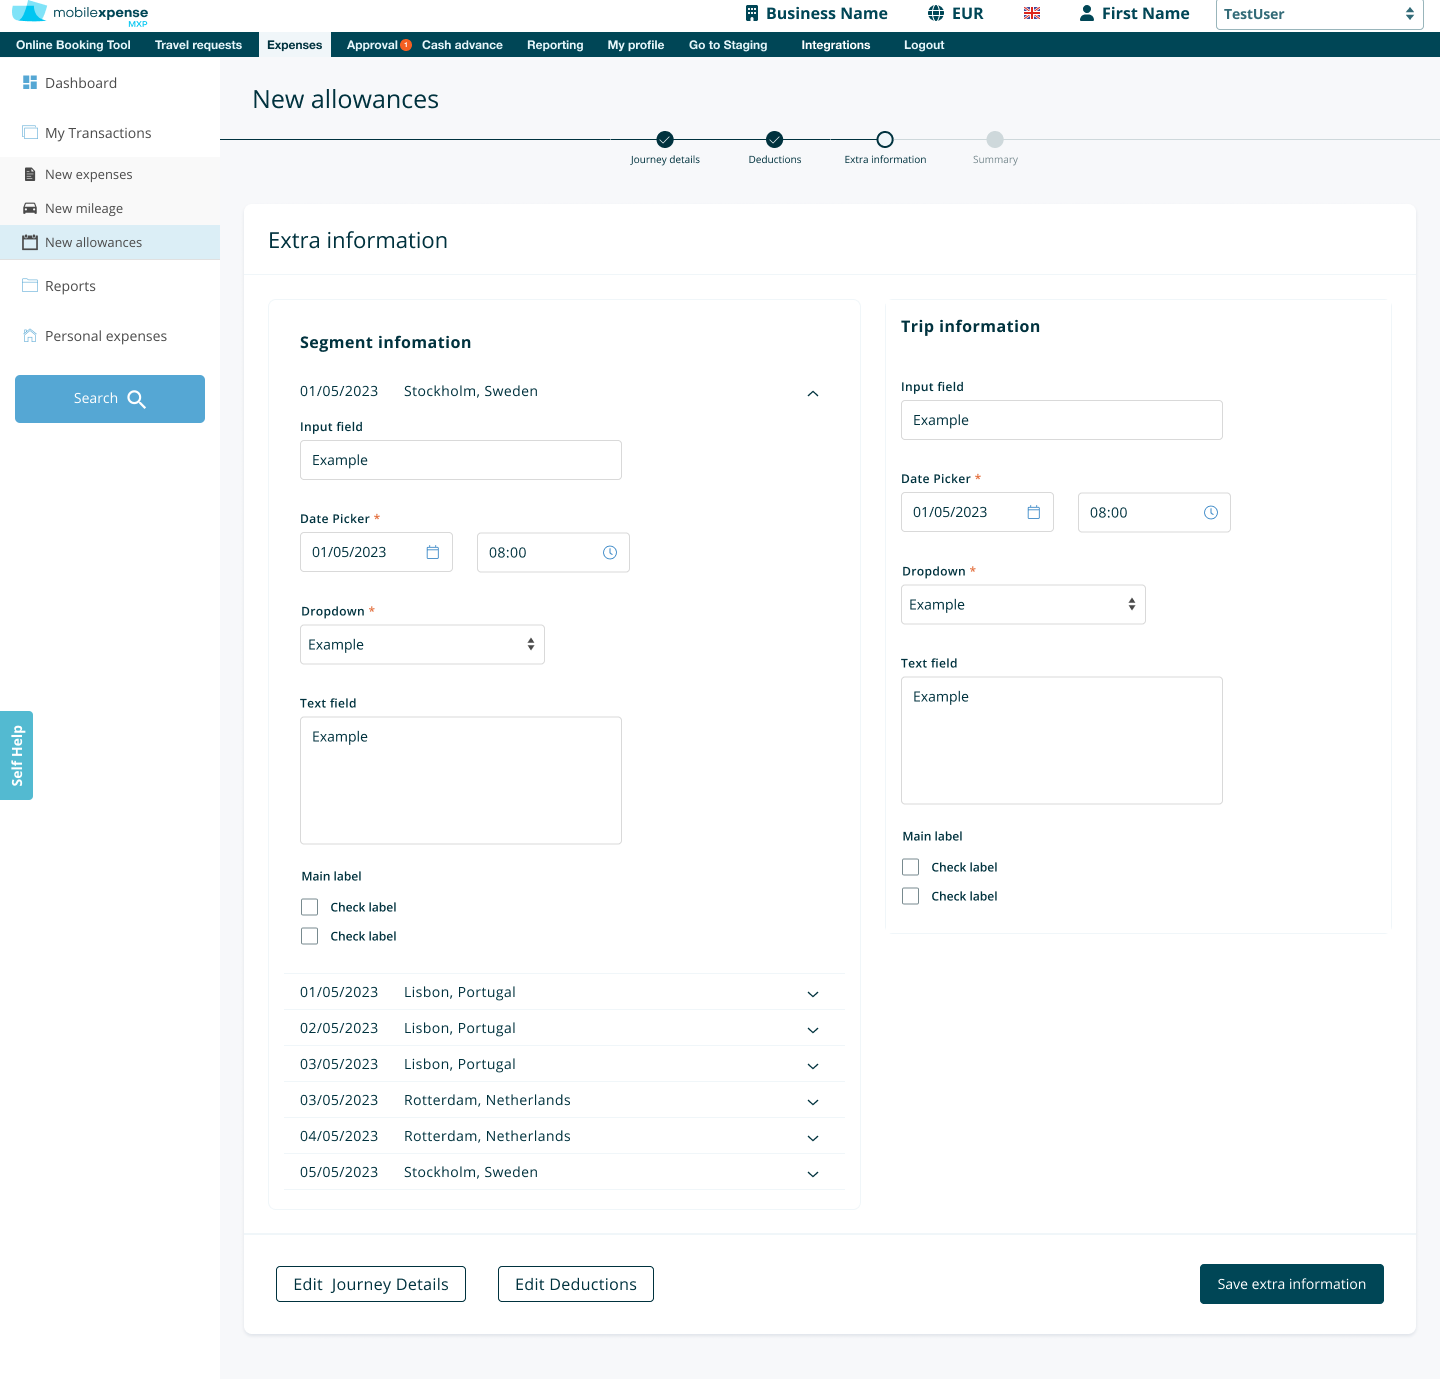The width and height of the screenshot is (1440, 1379).
Task: Open the Dropdown in Trip information
Action: click(1022, 604)
